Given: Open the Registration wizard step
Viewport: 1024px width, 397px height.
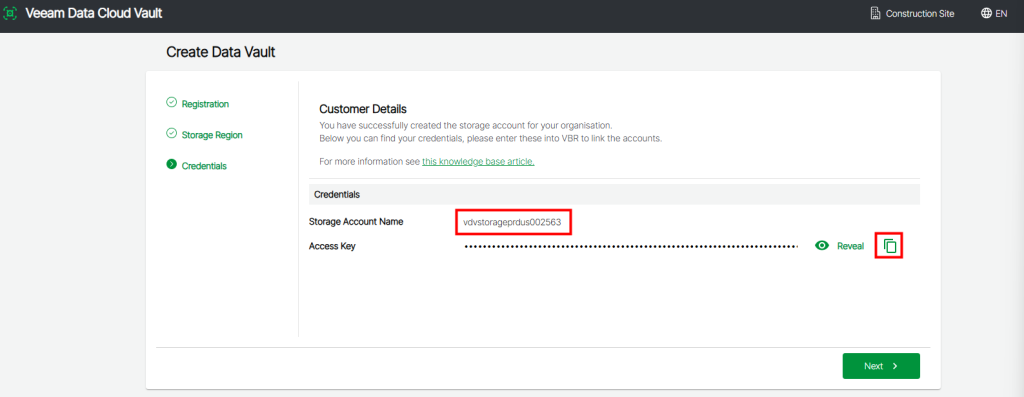Looking at the screenshot, I should (x=205, y=104).
